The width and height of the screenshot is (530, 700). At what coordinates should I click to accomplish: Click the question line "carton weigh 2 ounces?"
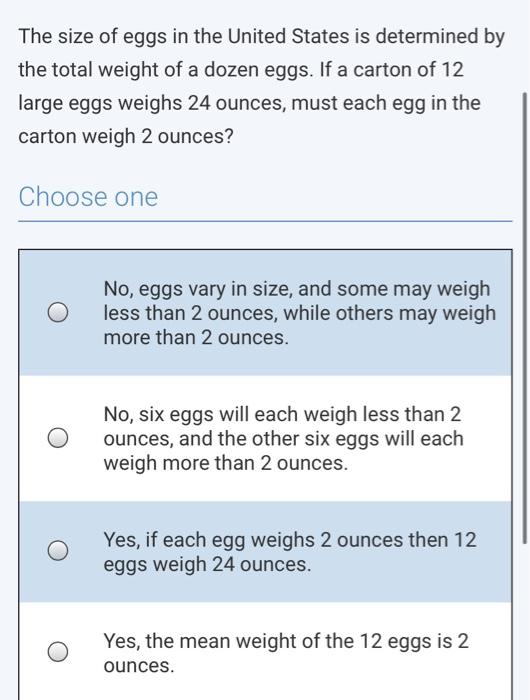[x=126, y=137]
